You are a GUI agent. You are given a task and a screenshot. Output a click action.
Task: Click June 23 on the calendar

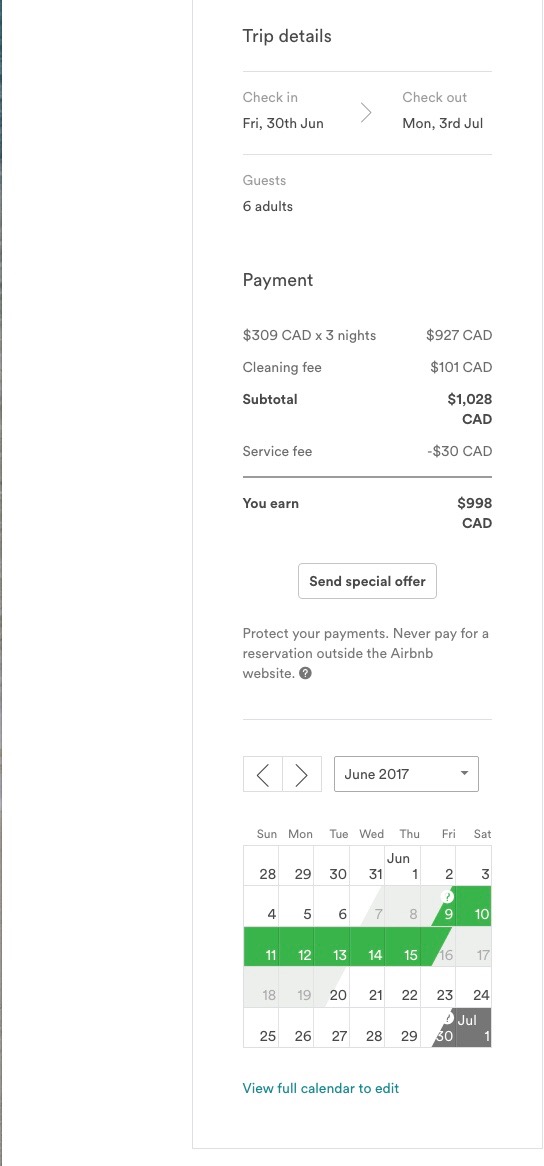438,988
